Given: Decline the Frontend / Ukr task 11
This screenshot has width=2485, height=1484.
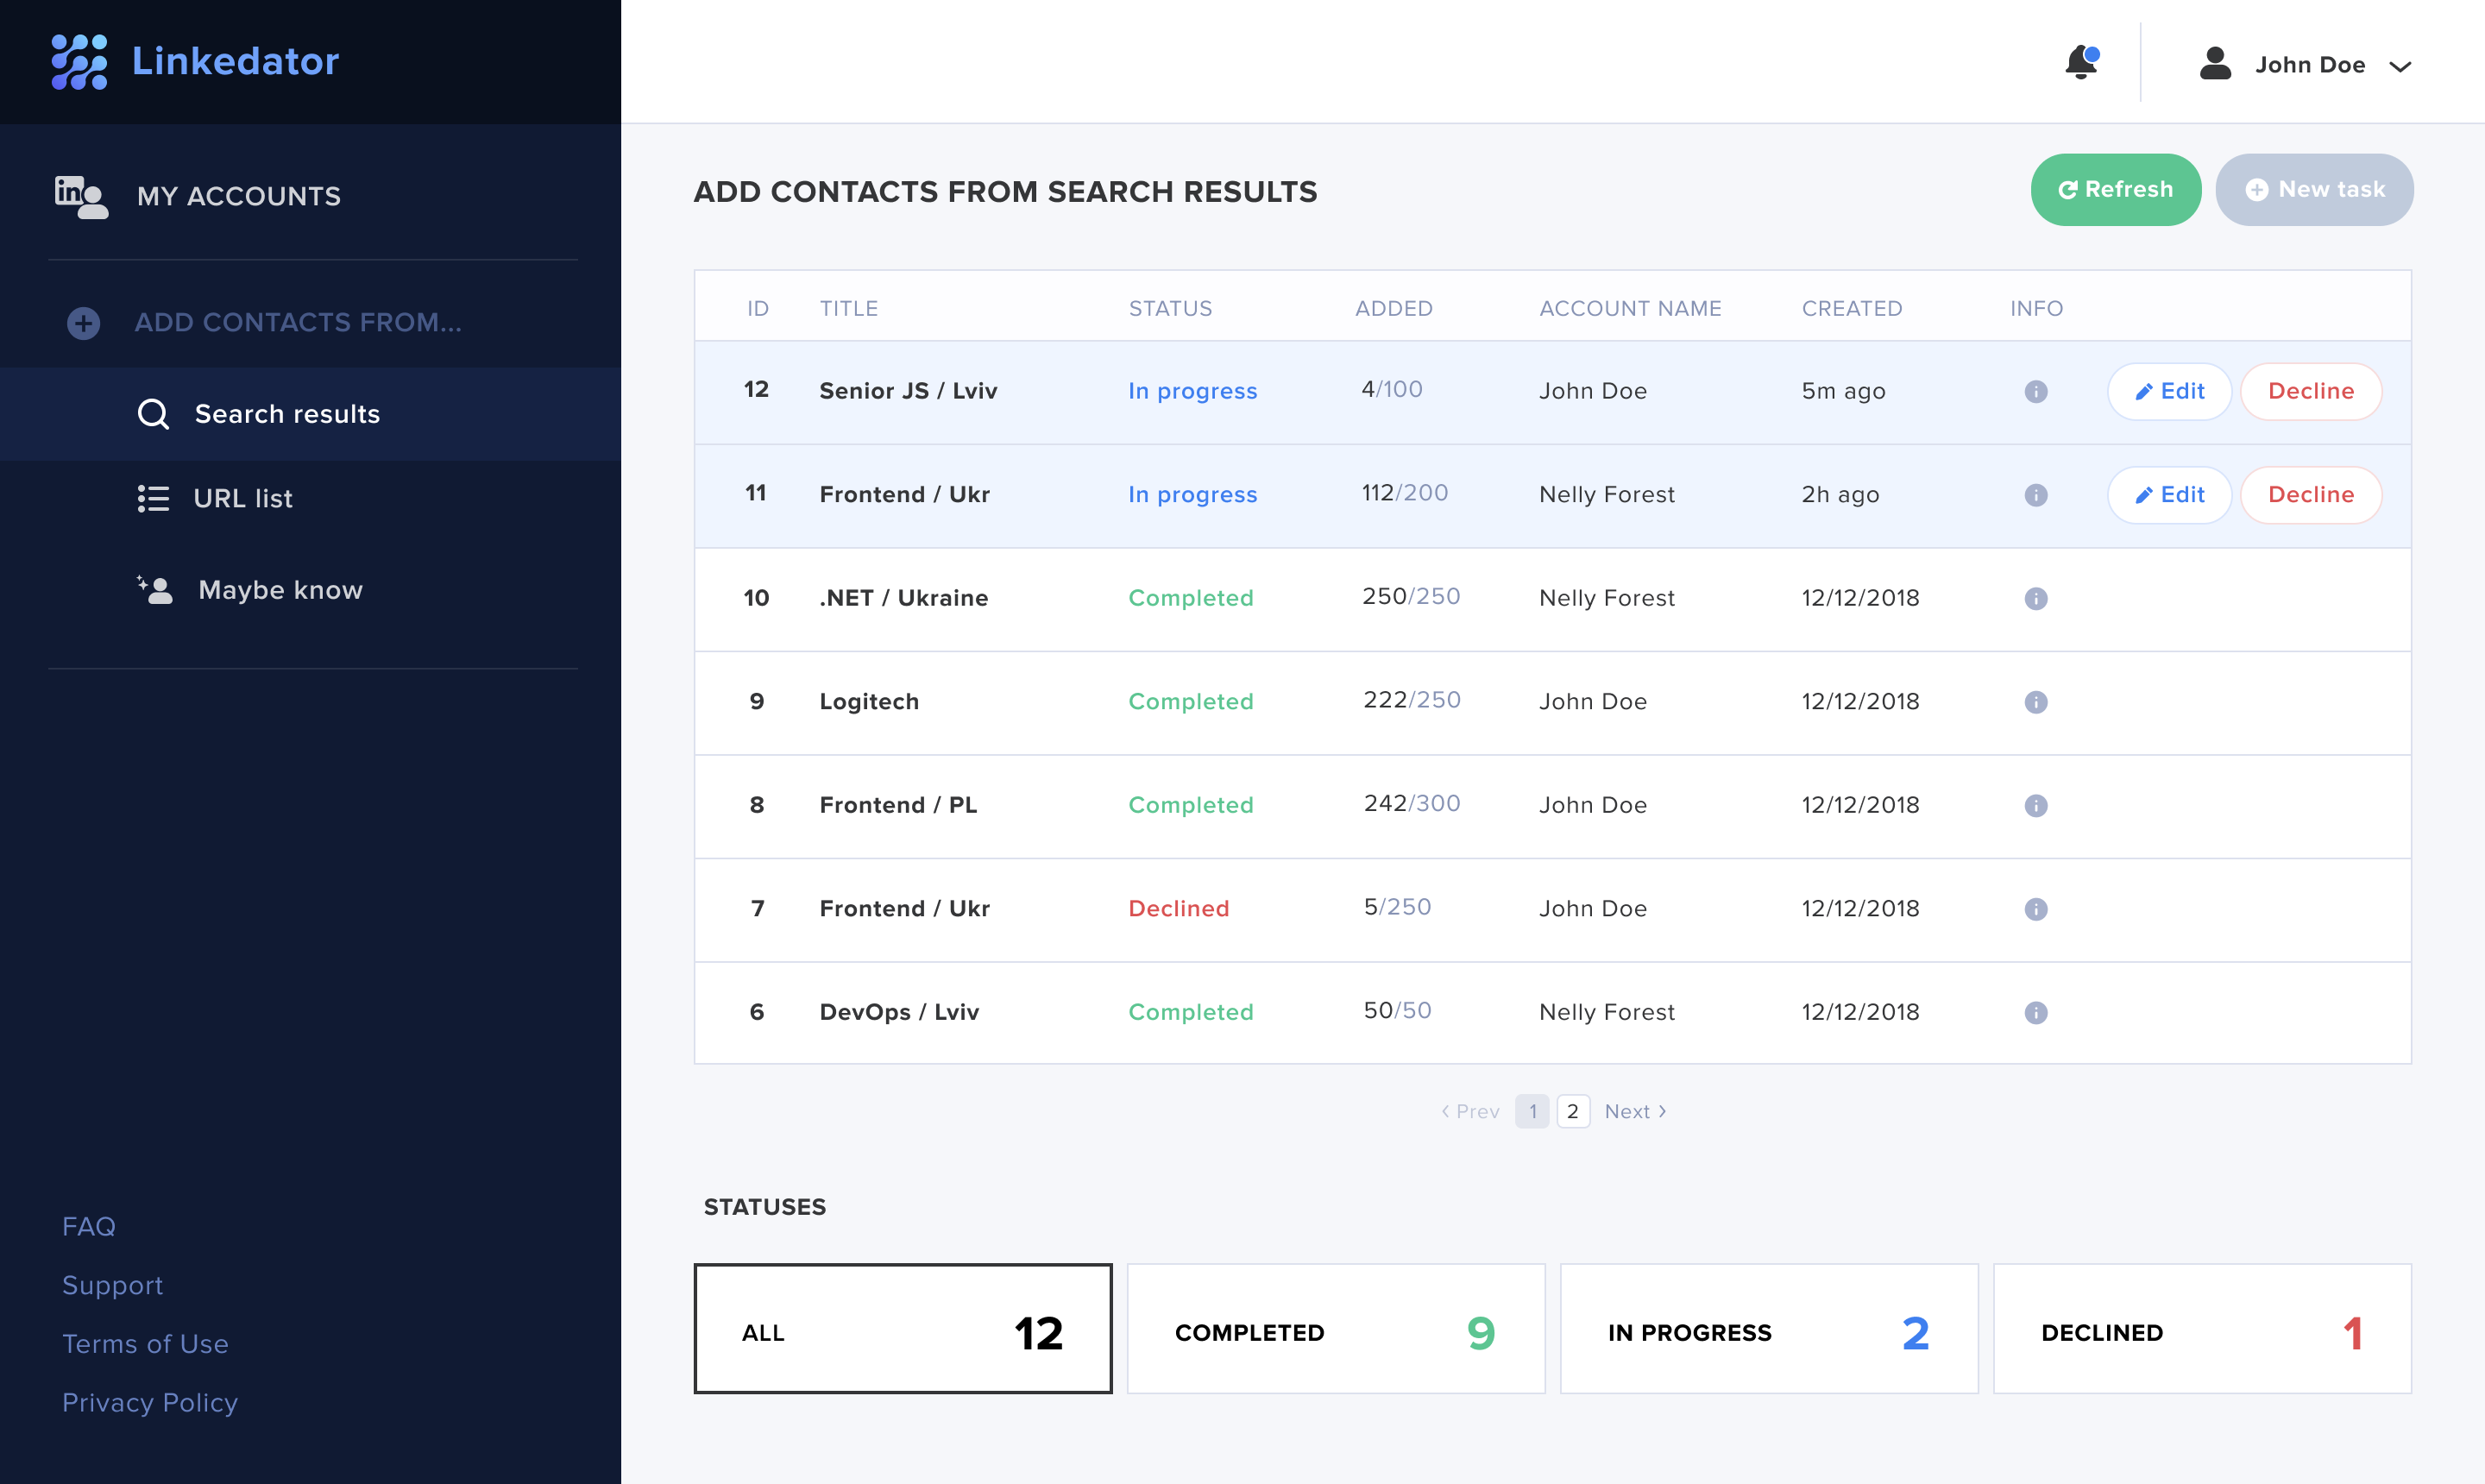Looking at the screenshot, I should pos(2310,495).
